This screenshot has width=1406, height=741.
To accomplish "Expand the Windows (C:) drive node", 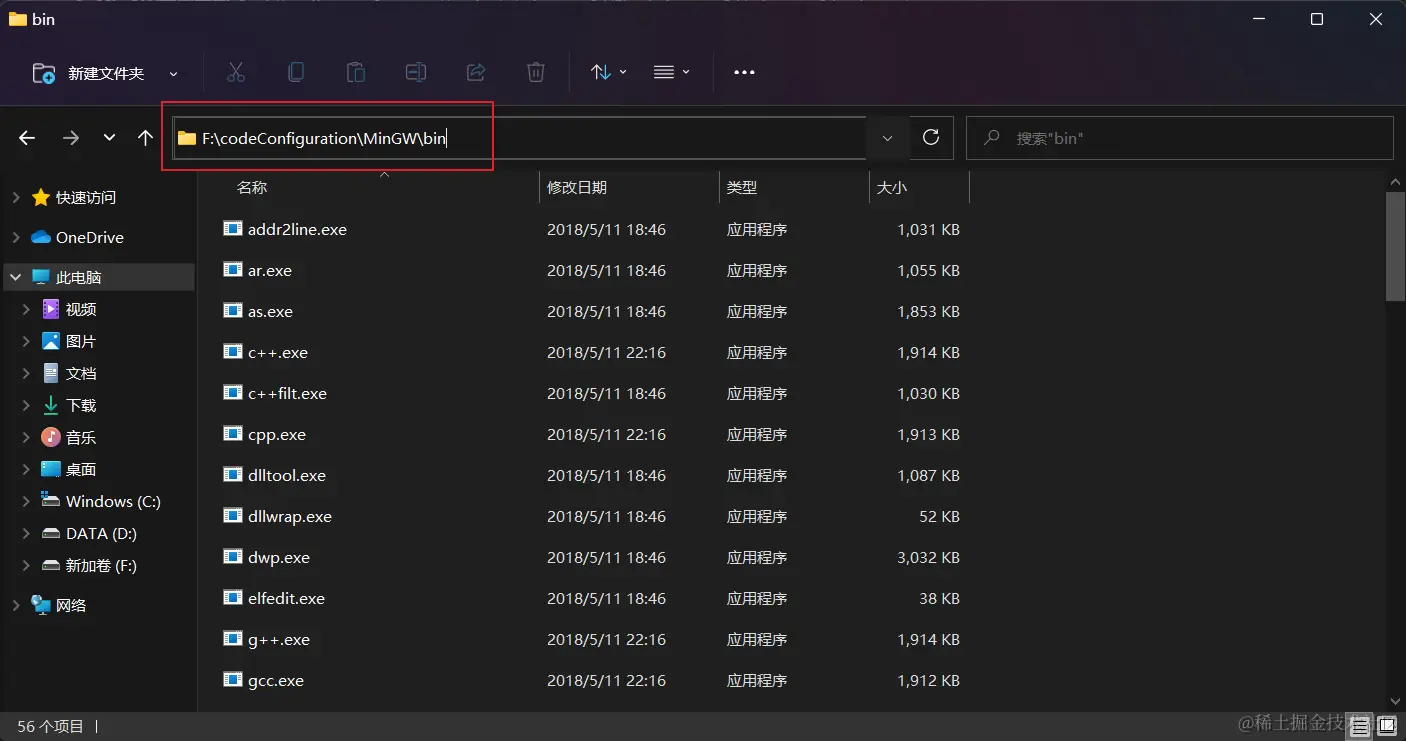I will tap(27, 502).
